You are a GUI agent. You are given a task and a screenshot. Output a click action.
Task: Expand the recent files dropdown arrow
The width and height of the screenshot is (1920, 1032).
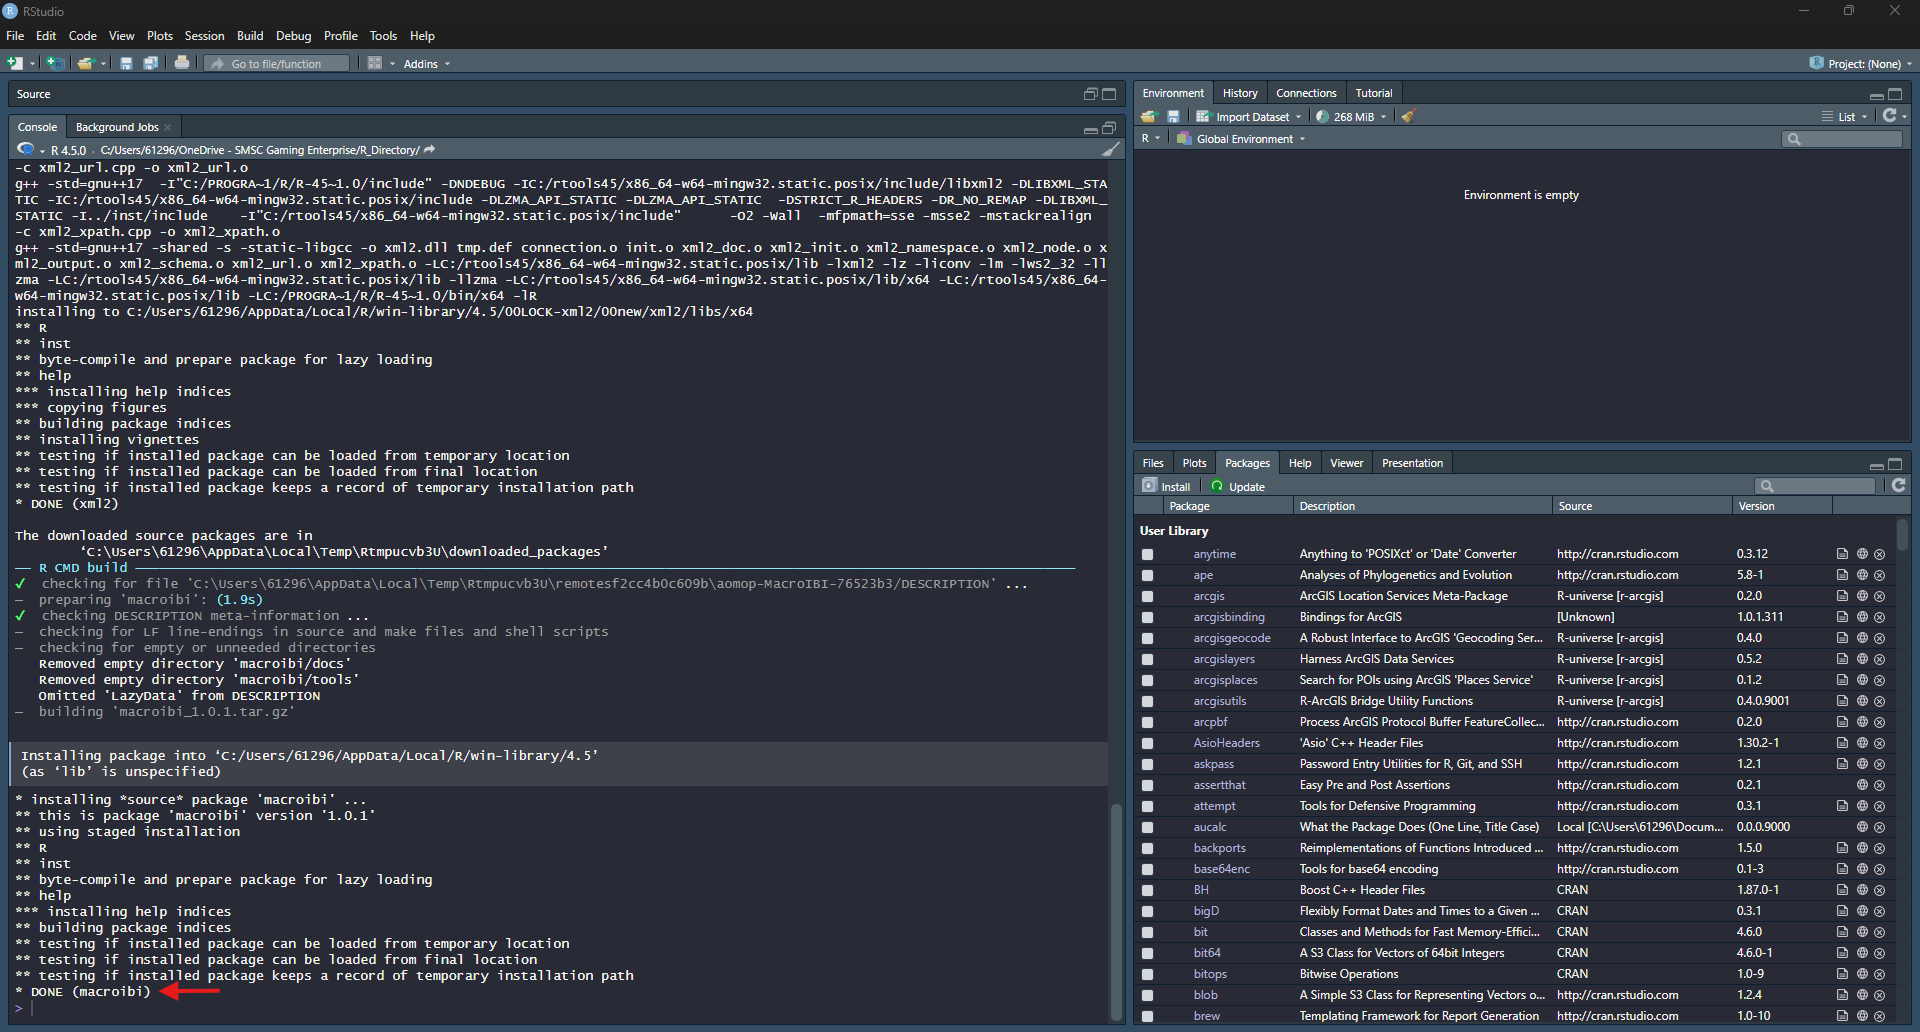pyautogui.click(x=103, y=64)
